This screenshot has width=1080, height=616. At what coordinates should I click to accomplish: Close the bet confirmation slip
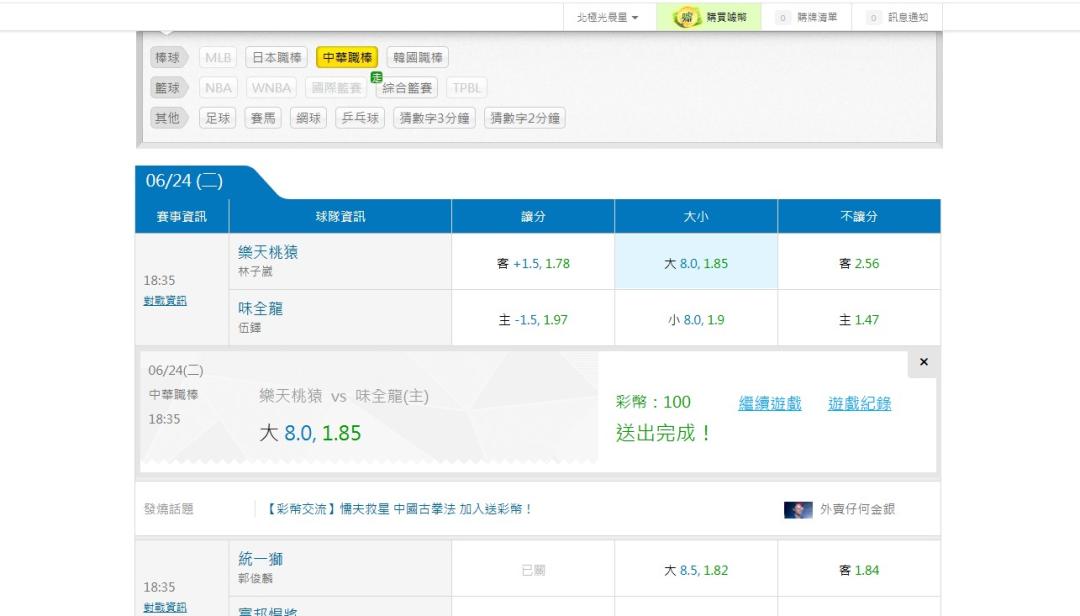924,362
